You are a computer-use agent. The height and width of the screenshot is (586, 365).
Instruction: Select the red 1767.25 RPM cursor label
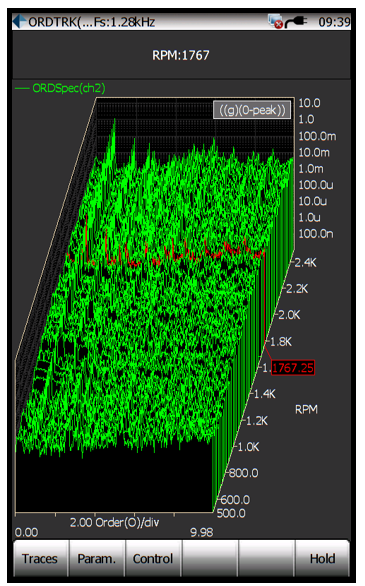click(293, 368)
